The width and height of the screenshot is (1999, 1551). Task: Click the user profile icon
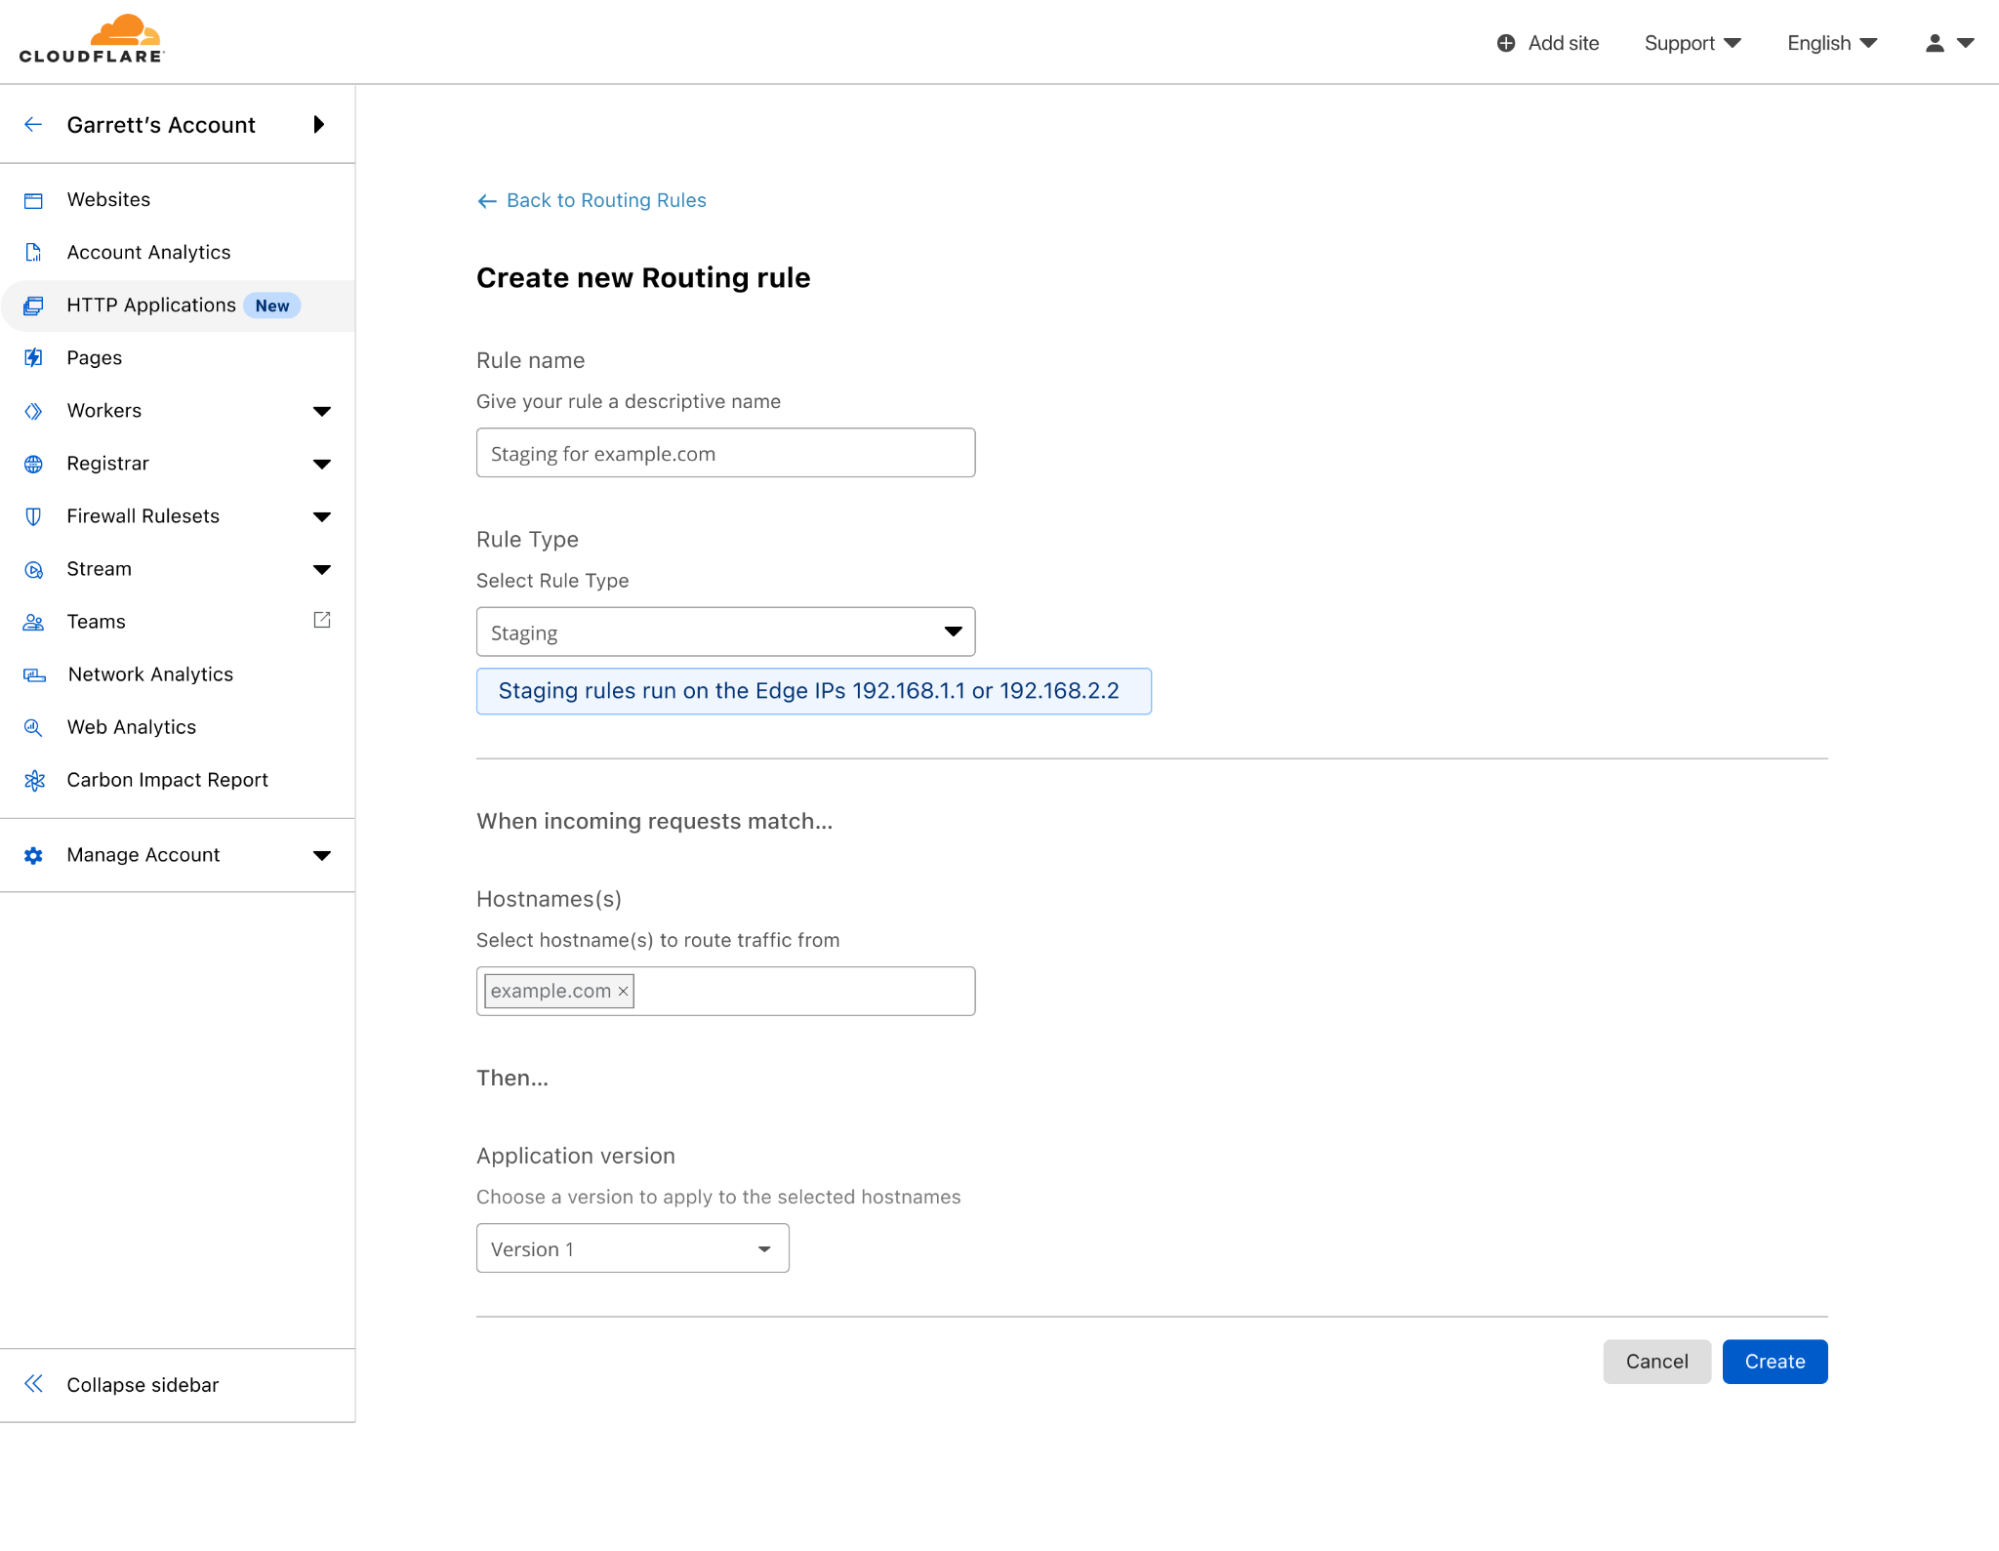click(x=1934, y=43)
